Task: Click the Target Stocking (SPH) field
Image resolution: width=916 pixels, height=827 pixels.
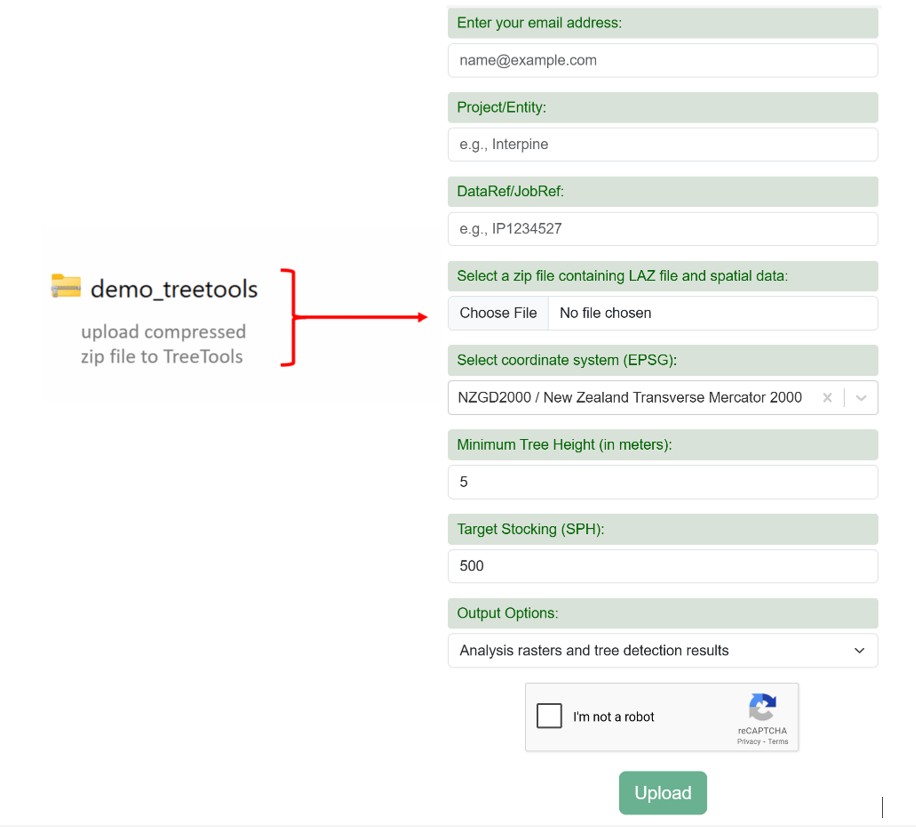Action: pos(662,566)
